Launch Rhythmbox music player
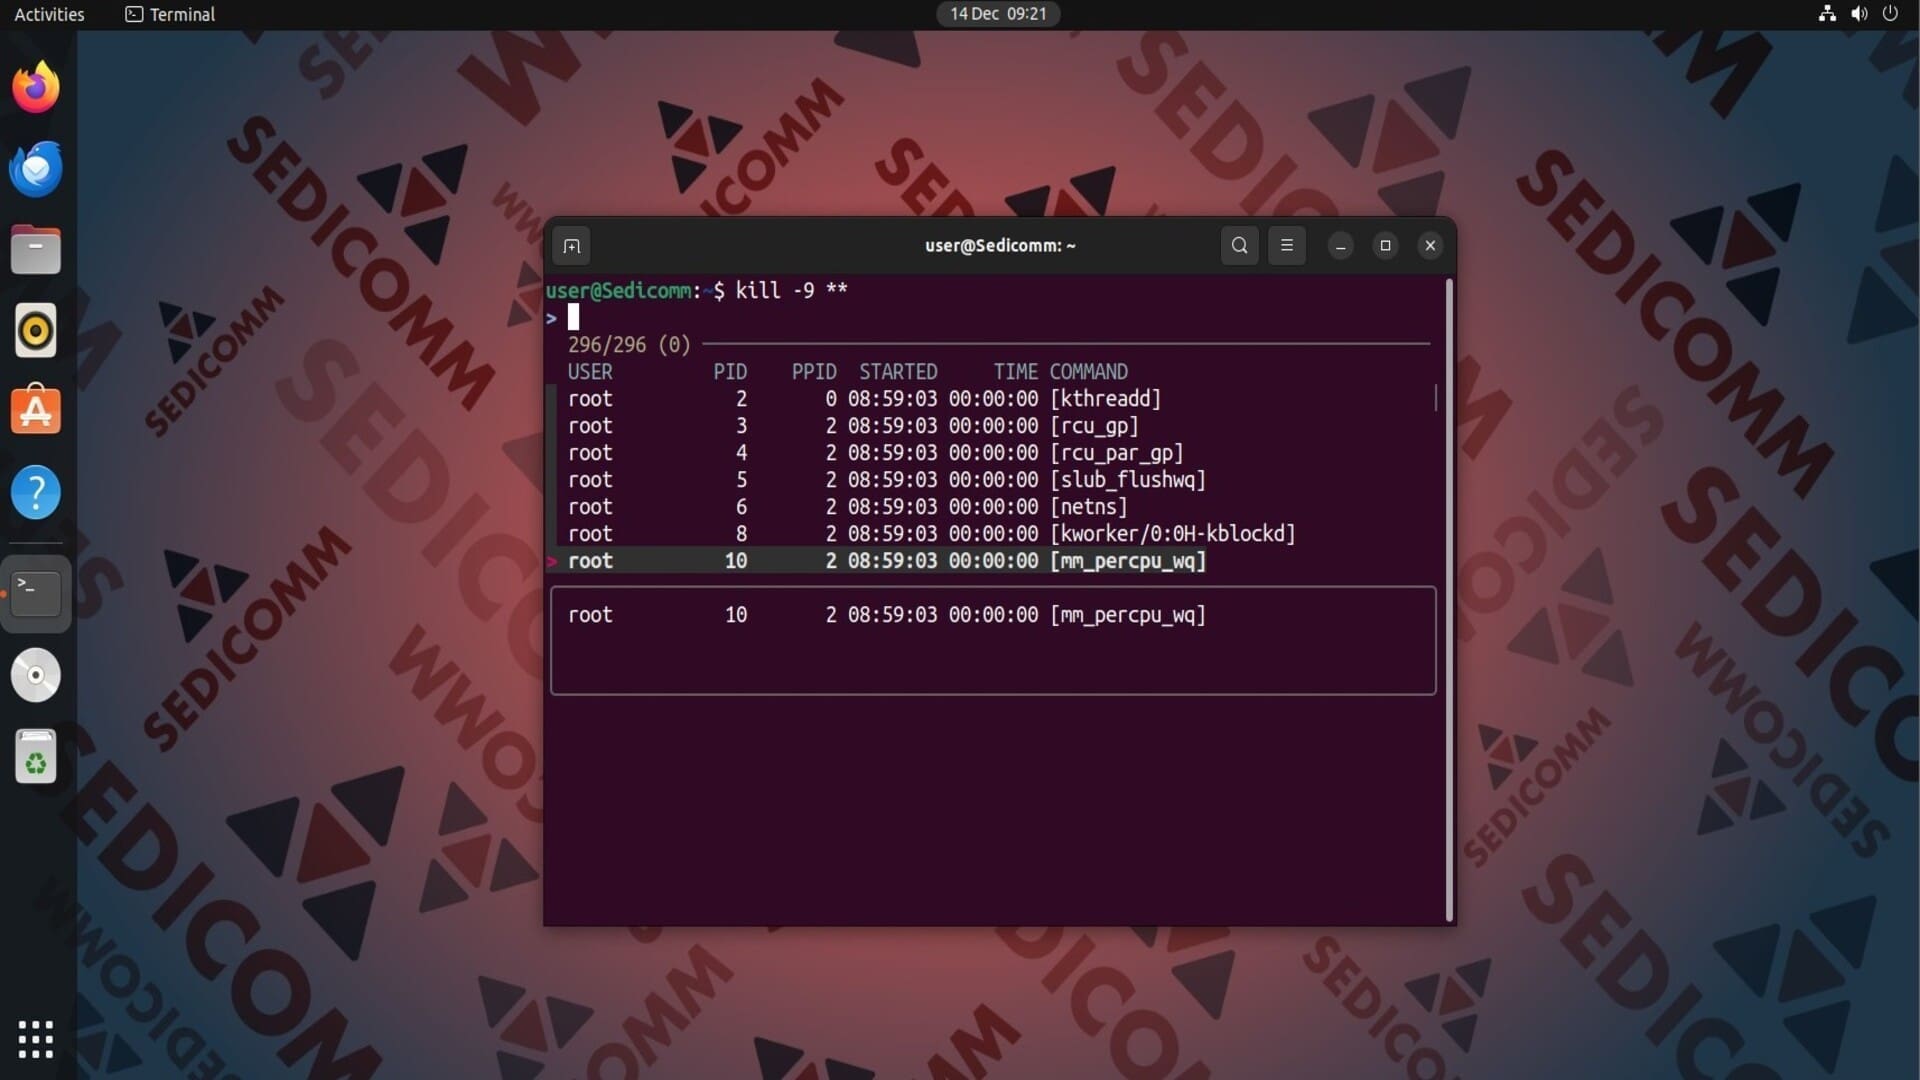This screenshot has width=1920, height=1080. pyautogui.click(x=36, y=331)
